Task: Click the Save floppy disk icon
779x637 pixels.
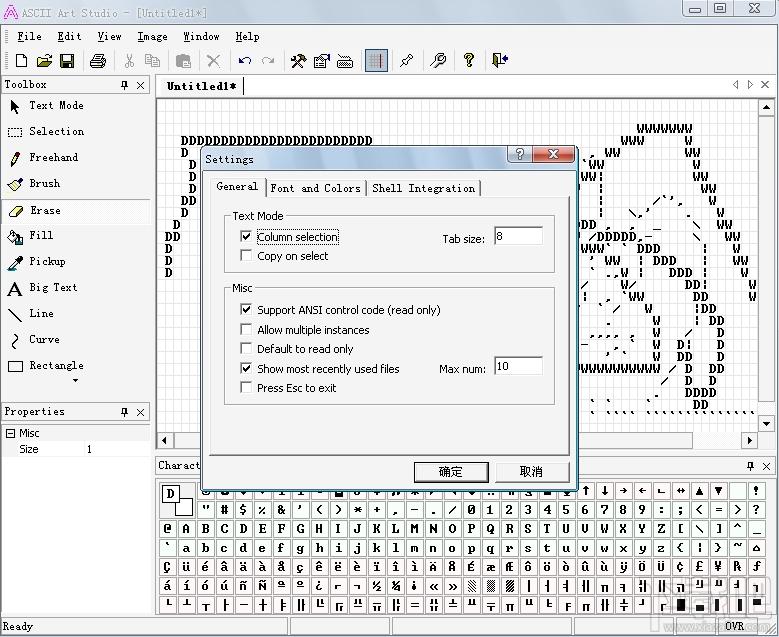Action: click(67, 61)
